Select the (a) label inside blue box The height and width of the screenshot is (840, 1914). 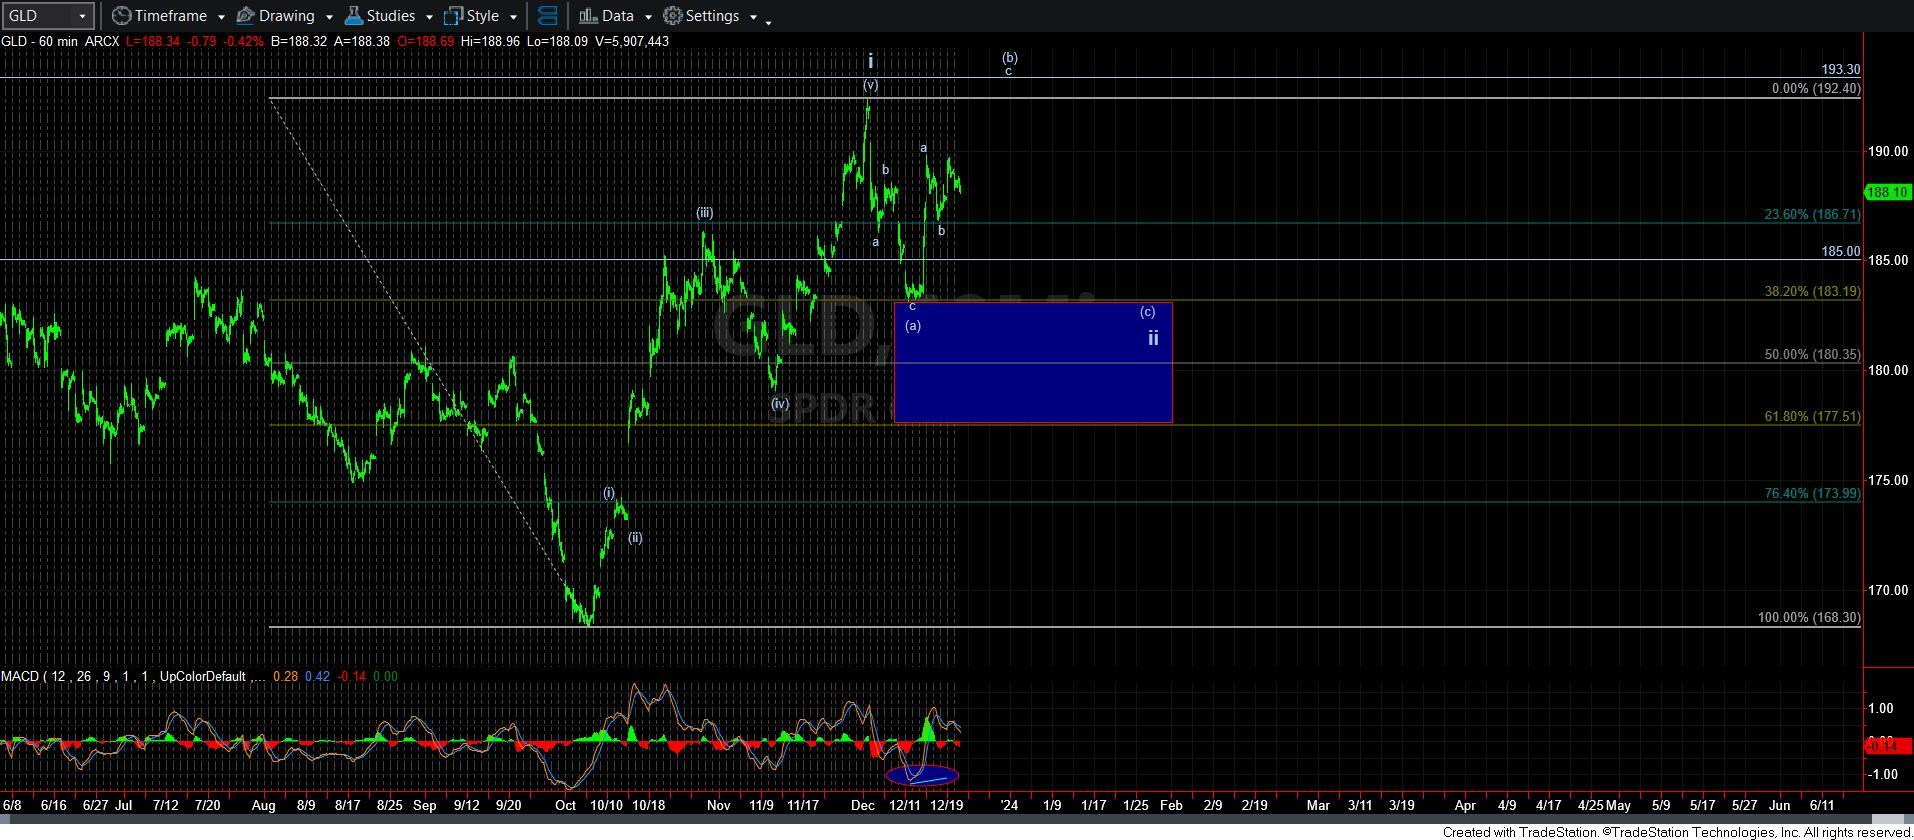point(913,326)
